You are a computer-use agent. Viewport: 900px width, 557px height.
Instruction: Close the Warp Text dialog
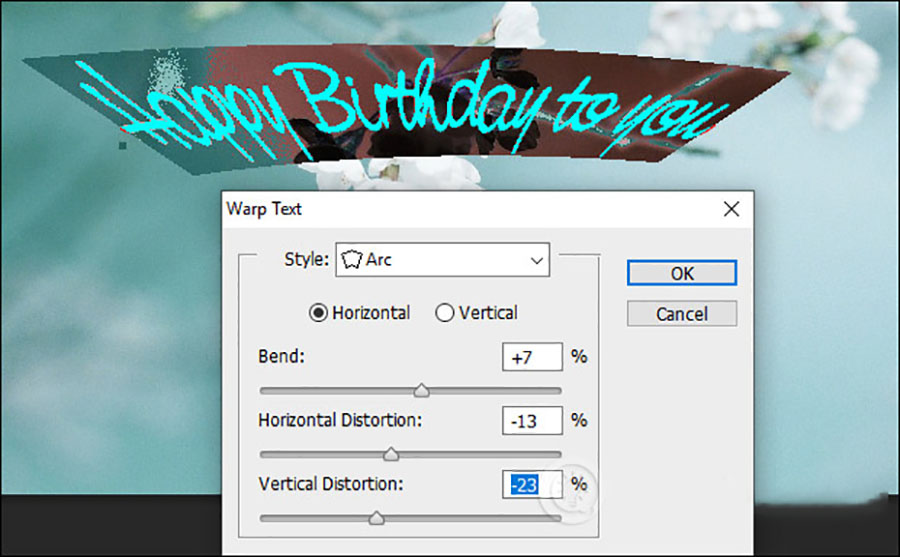coord(731,209)
